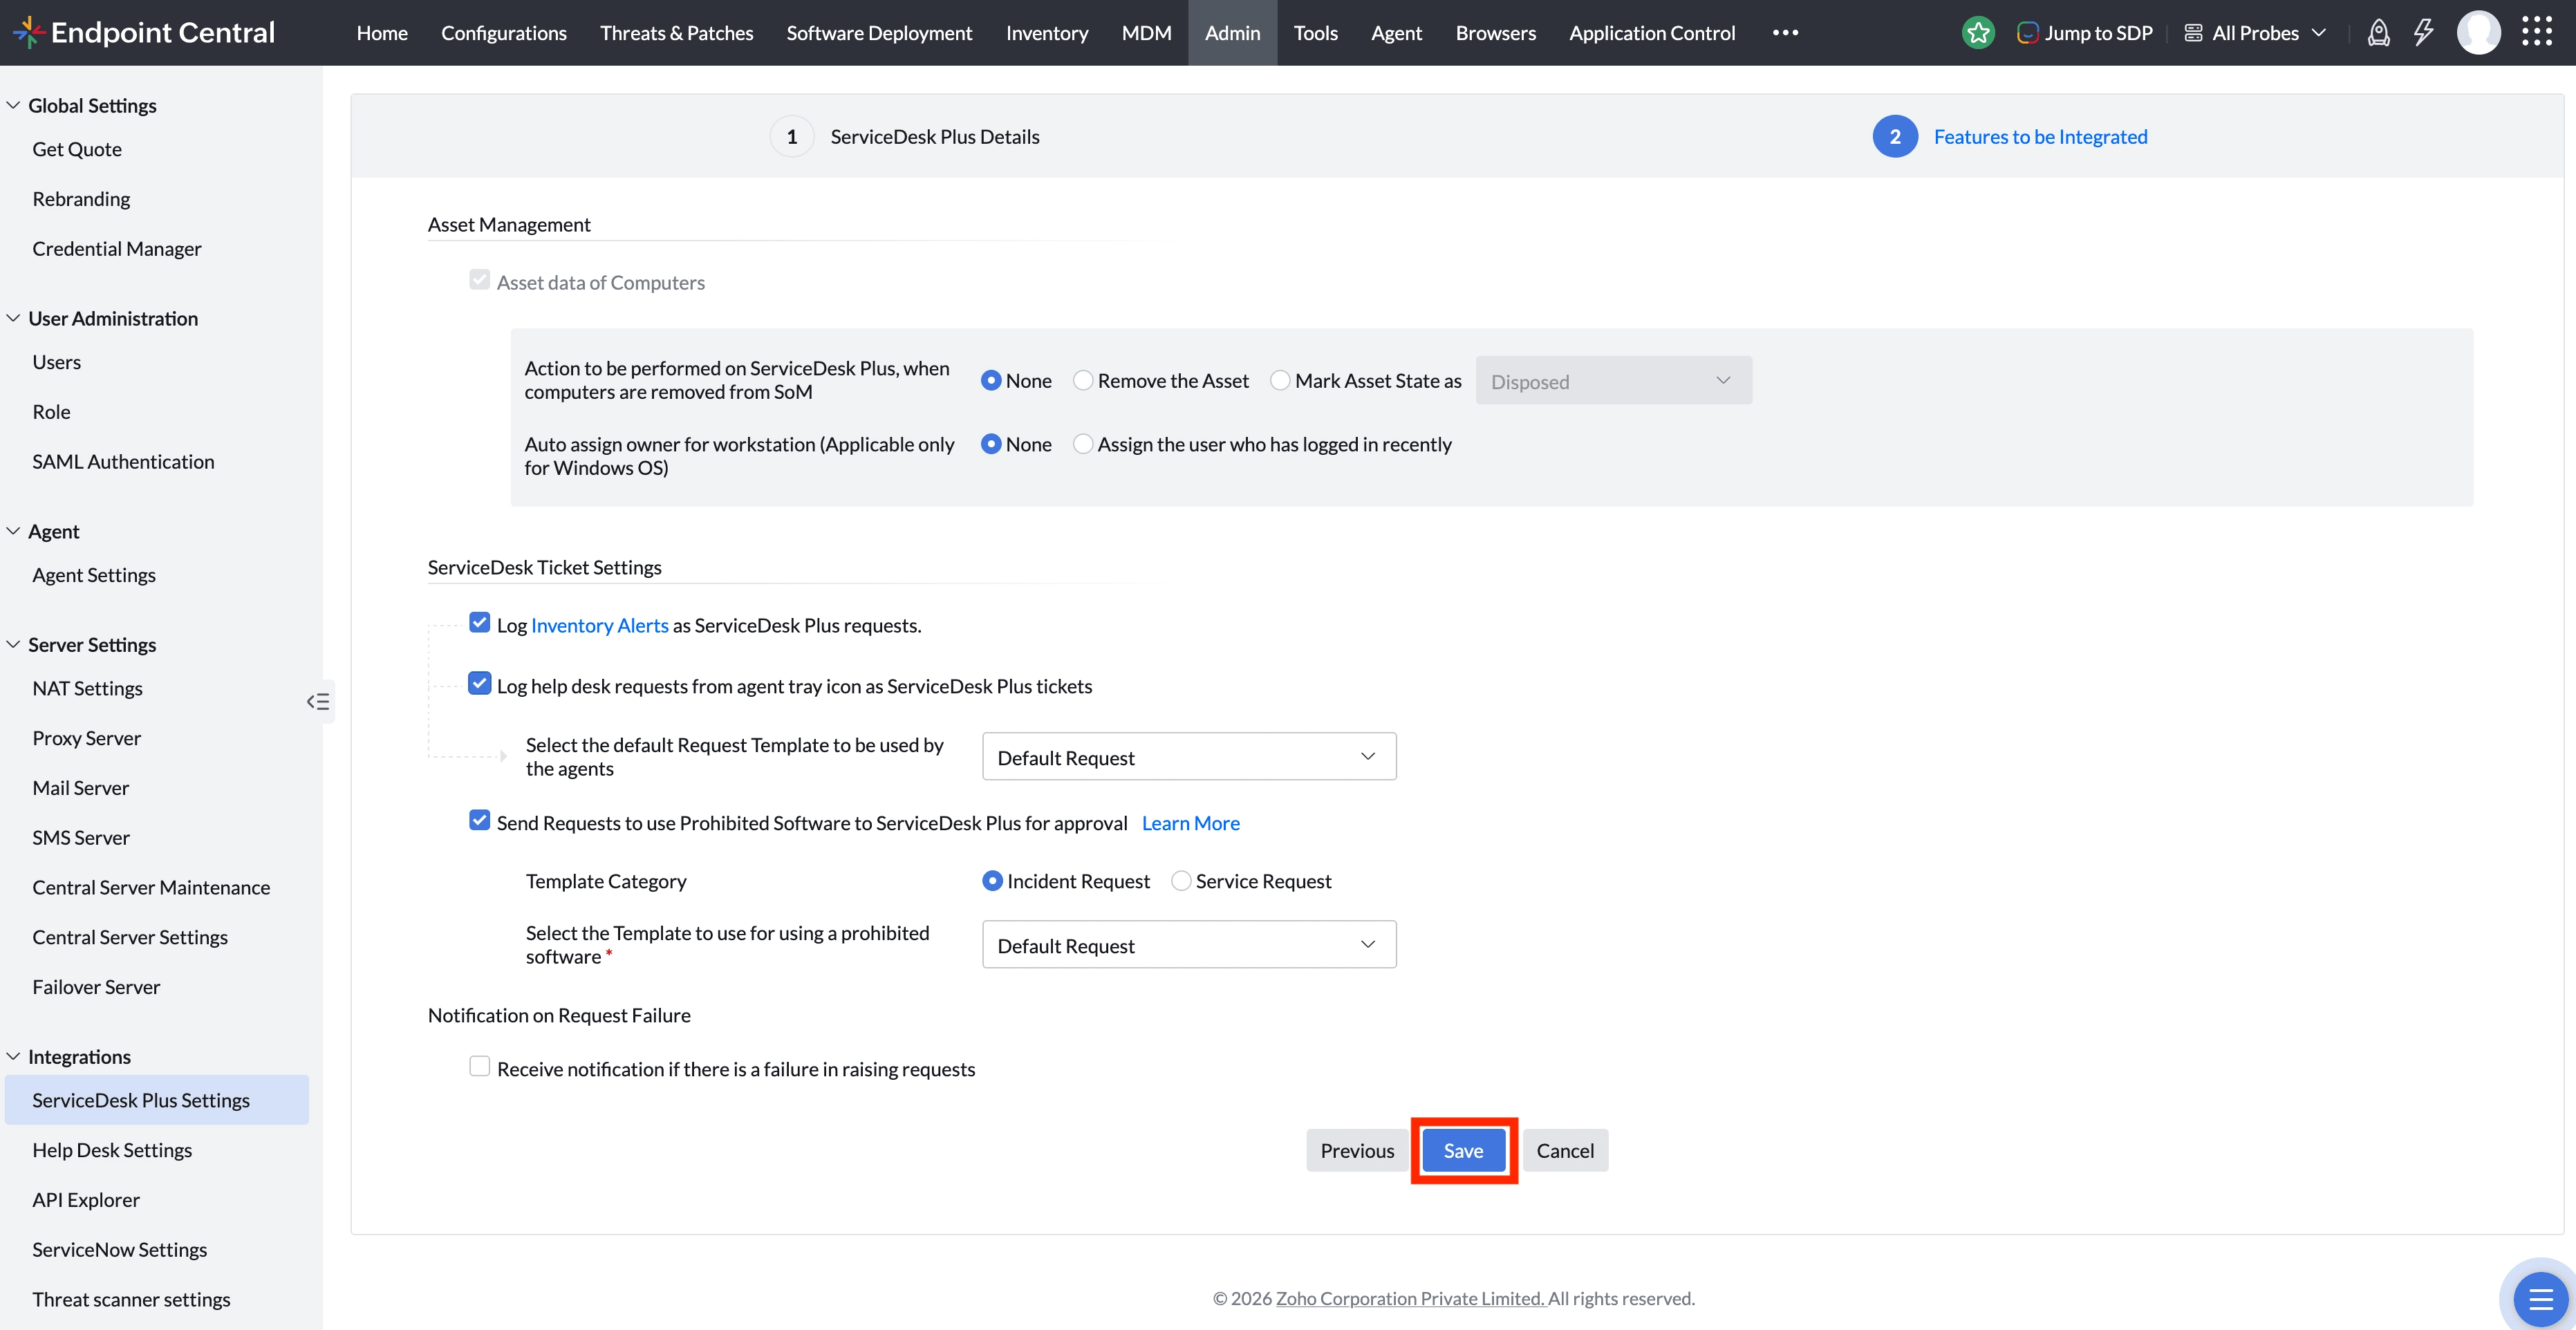The width and height of the screenshot is (2576, 1330).
Task: Open prohibited software template dropdown
Action: point(1189,945)
